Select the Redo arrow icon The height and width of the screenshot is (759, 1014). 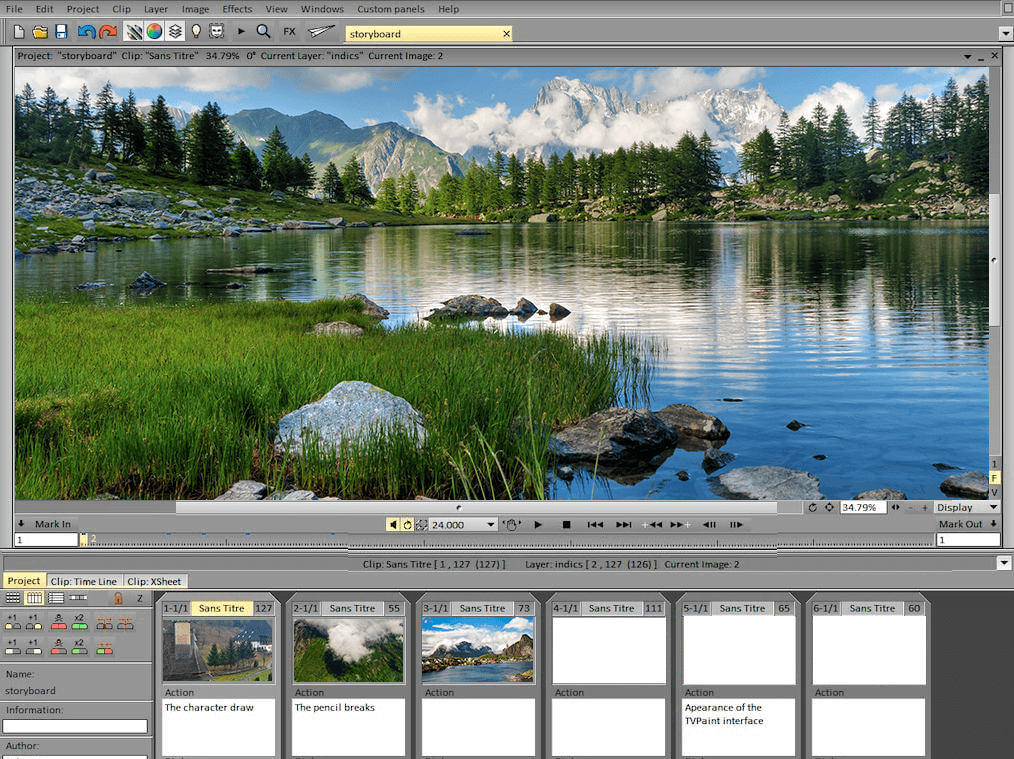pyautogui.click(x=106, y=31)
